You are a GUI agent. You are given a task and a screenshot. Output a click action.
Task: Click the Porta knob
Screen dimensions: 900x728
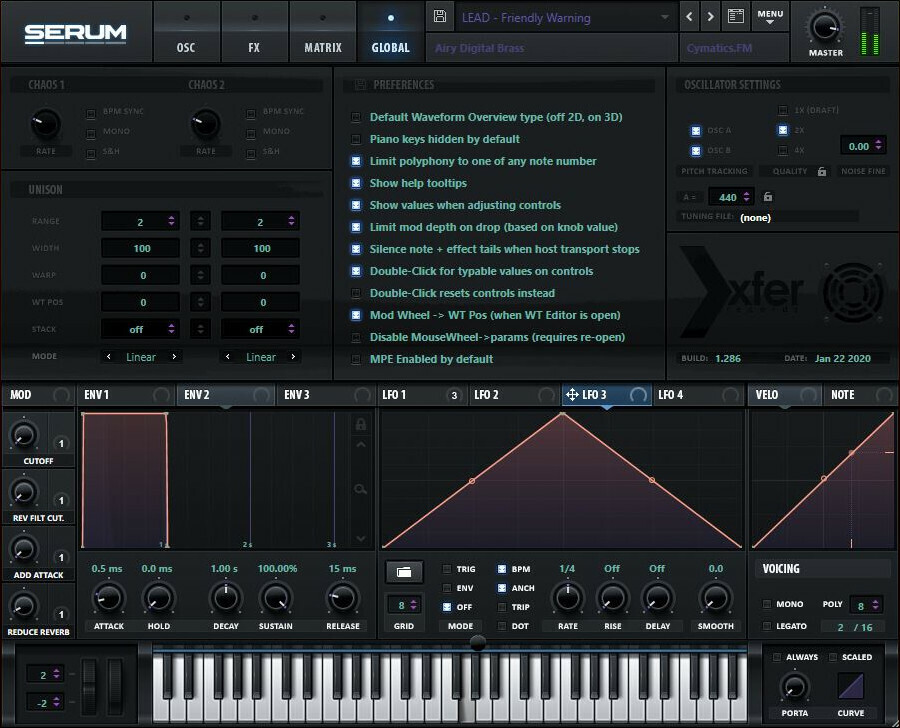(x=794, y=687)
